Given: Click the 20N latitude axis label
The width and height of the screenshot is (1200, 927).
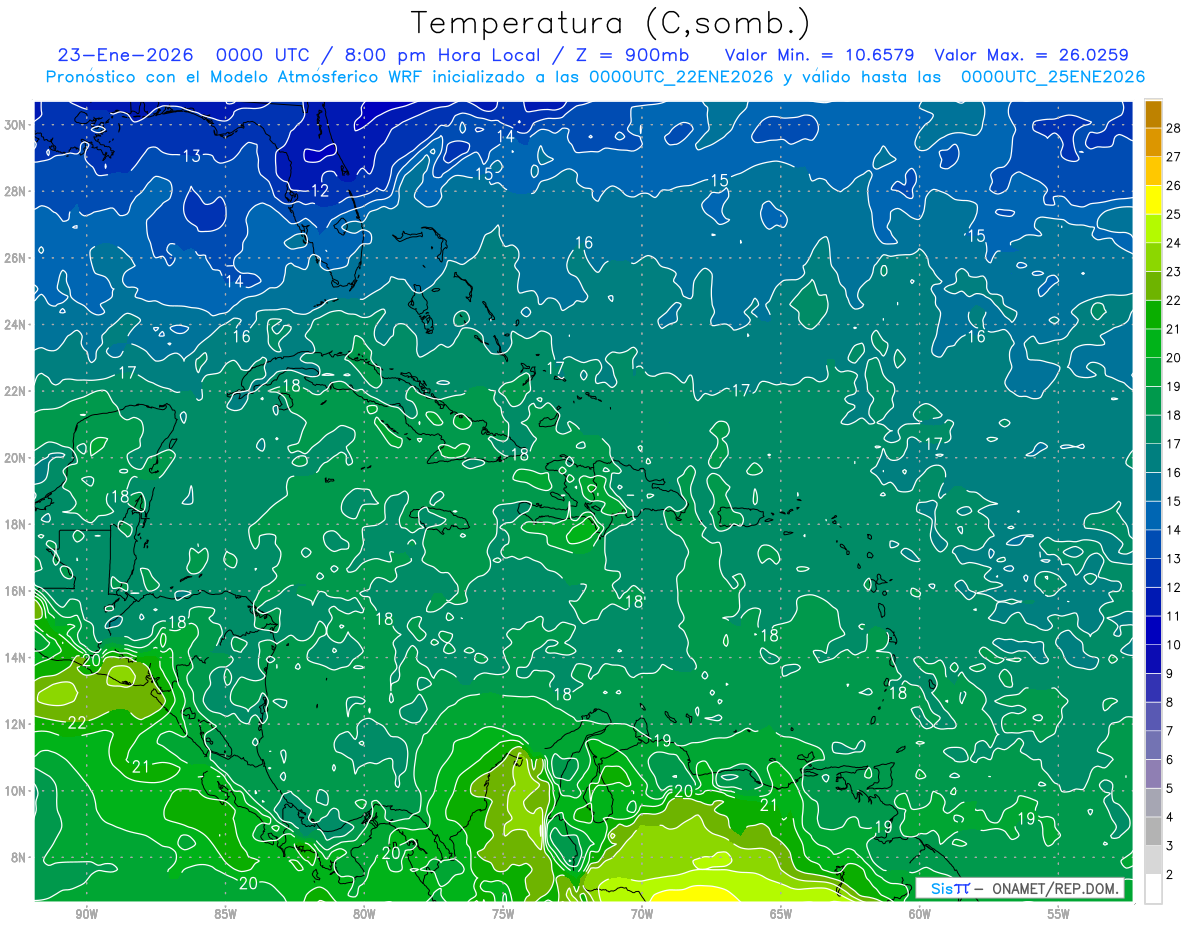Looking at the screenshot, I should tap(17, 458).
